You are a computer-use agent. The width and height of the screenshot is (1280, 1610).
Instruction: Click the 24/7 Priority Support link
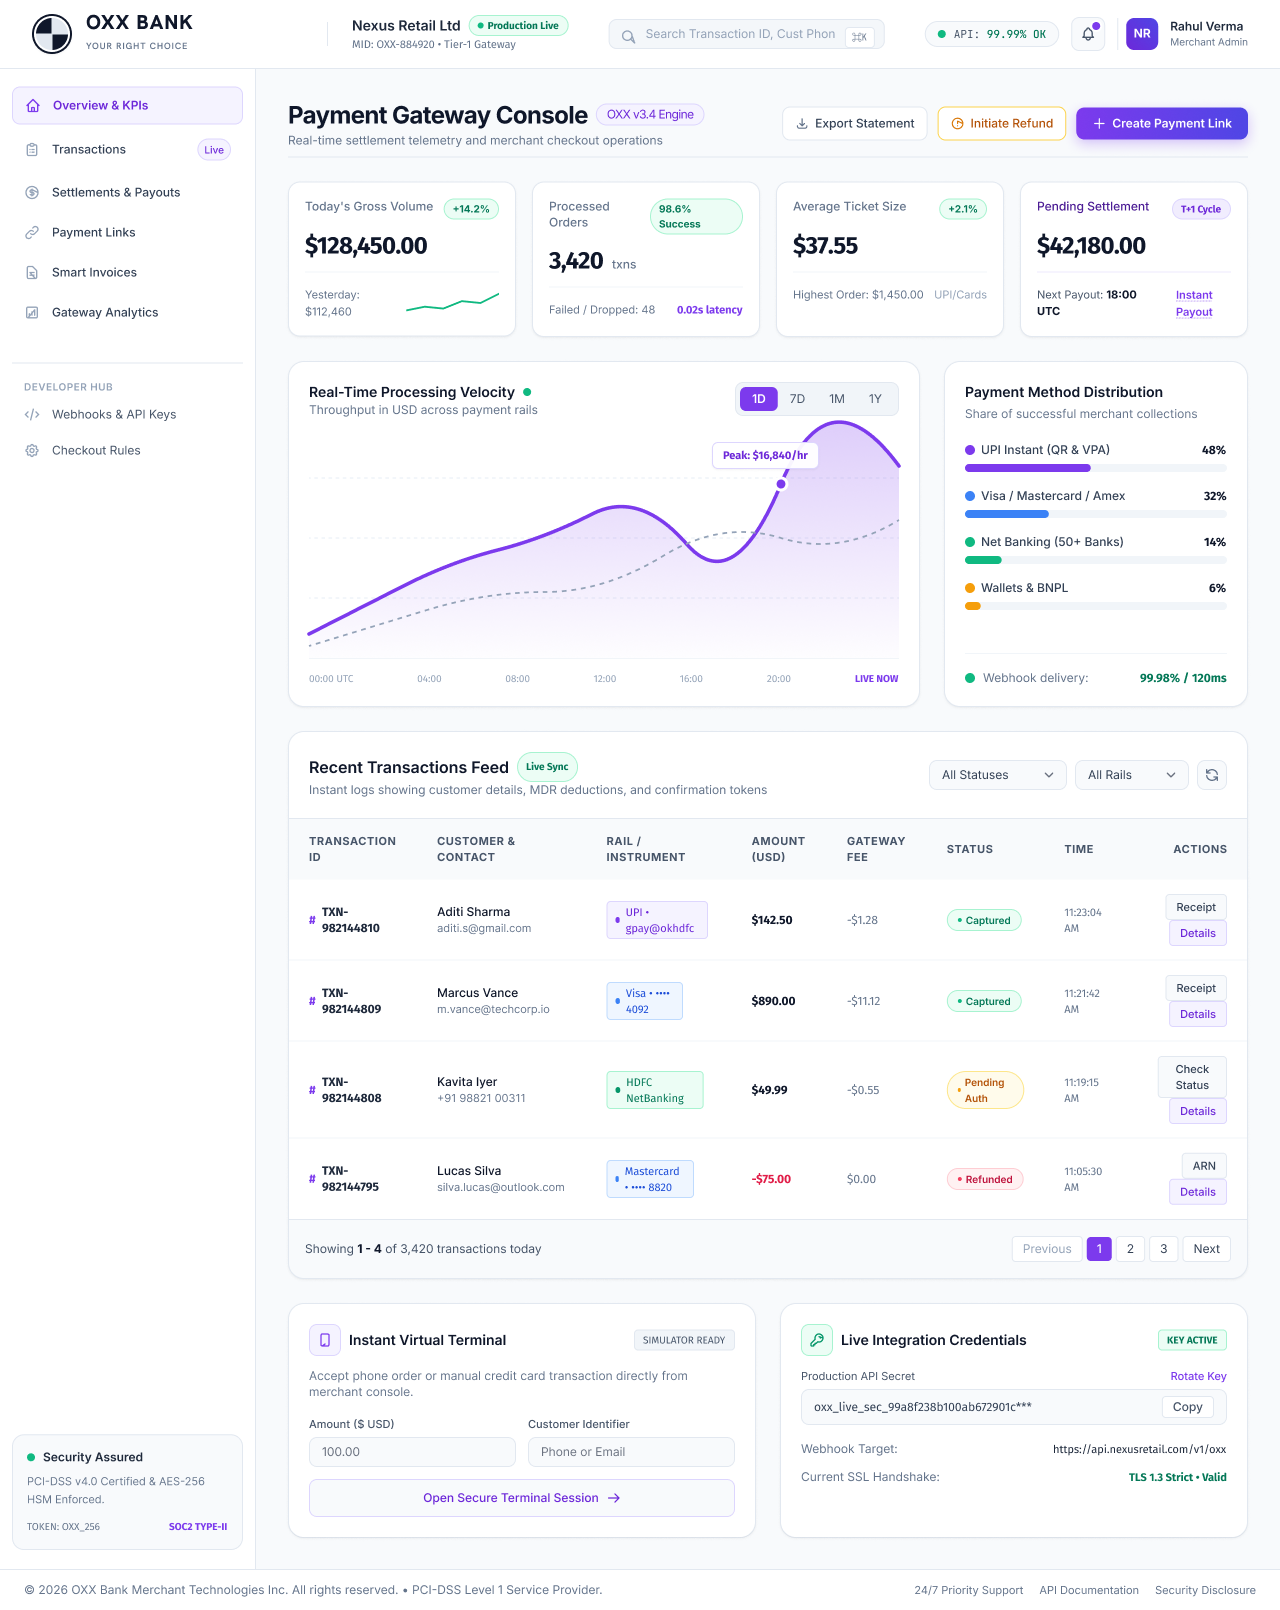click(x=968, y=1590)
